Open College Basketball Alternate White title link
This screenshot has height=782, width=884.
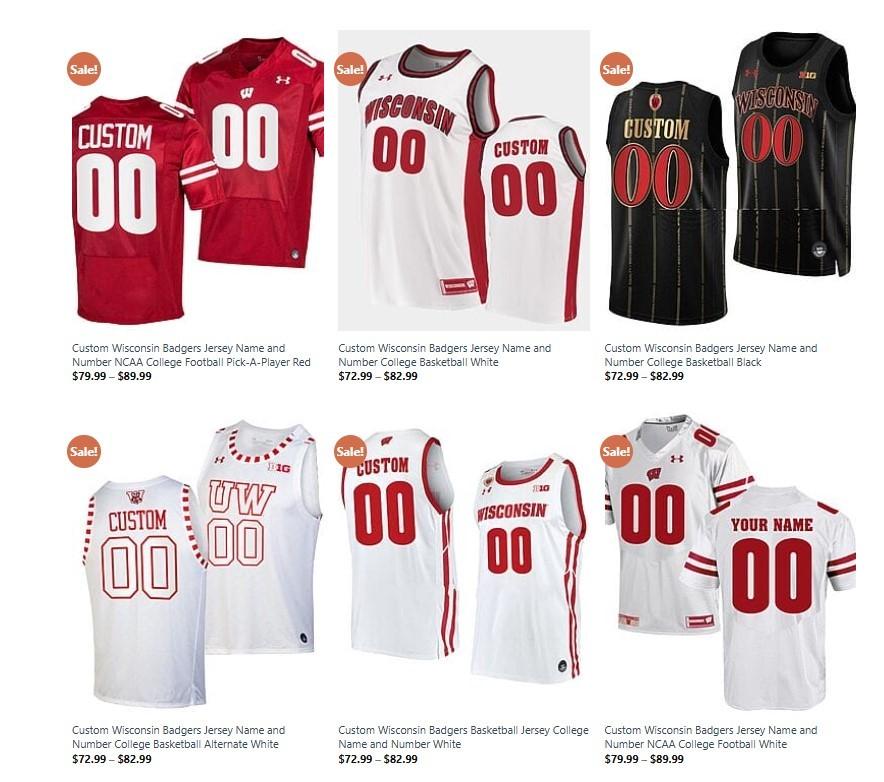[x=179, y=737]
